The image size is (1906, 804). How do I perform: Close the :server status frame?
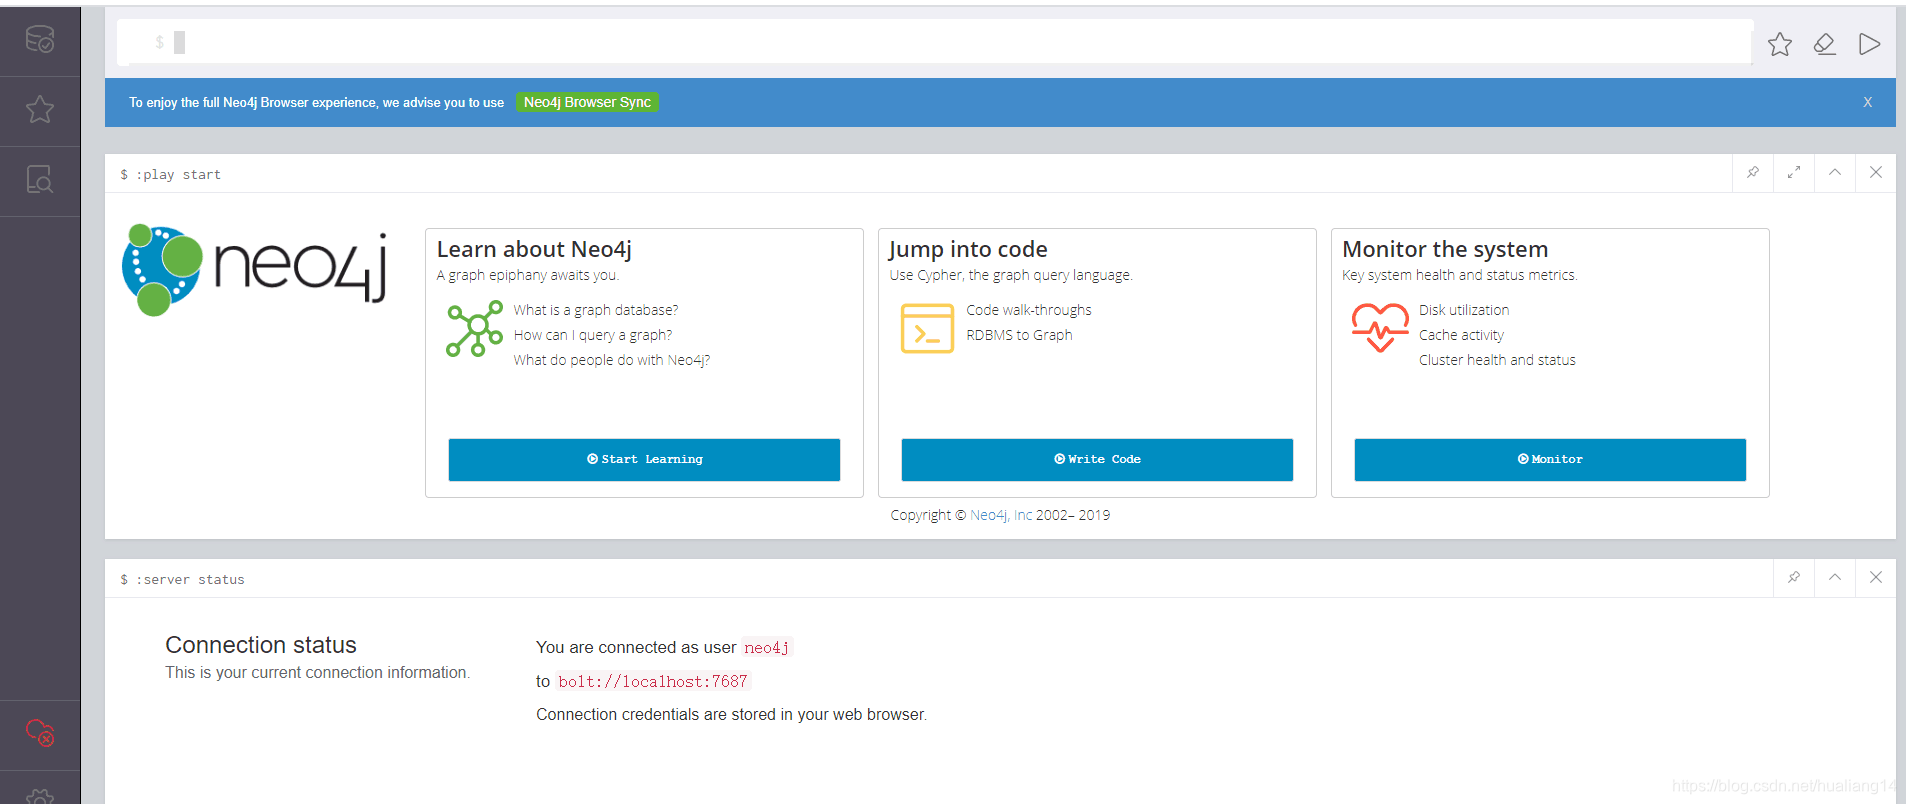tap(1876, 578)
